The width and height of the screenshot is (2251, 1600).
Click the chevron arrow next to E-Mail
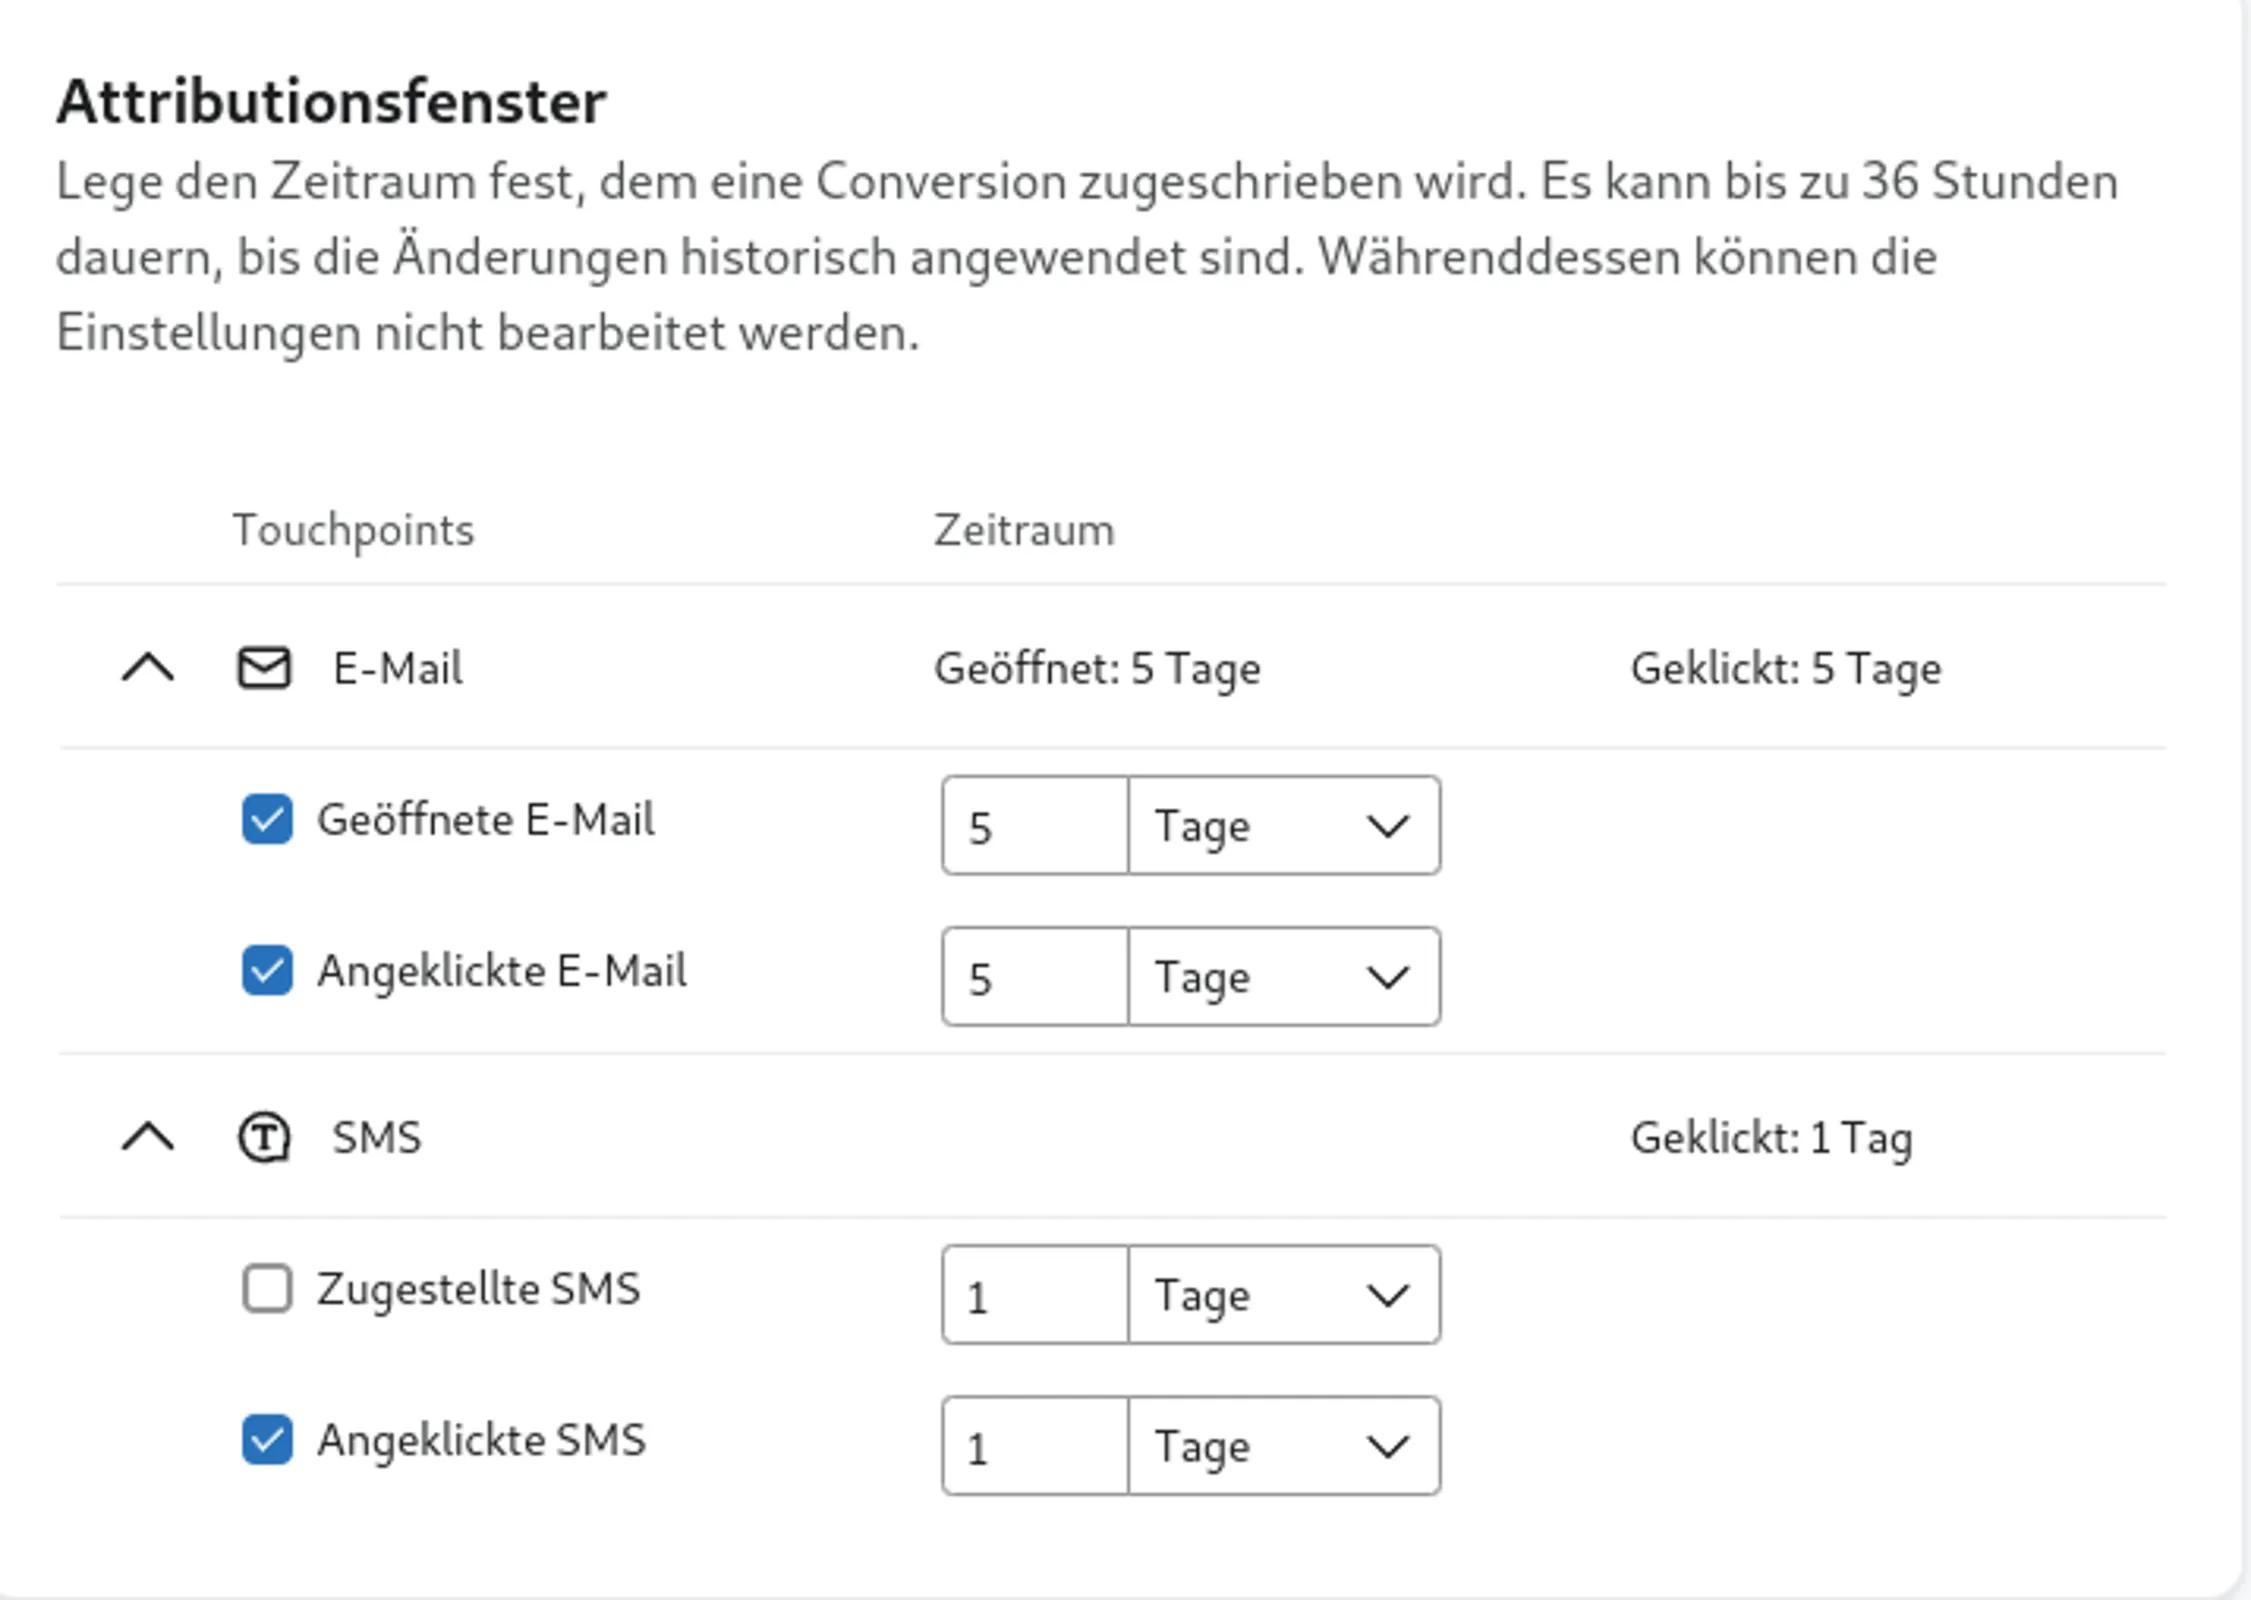coord(148,665)
